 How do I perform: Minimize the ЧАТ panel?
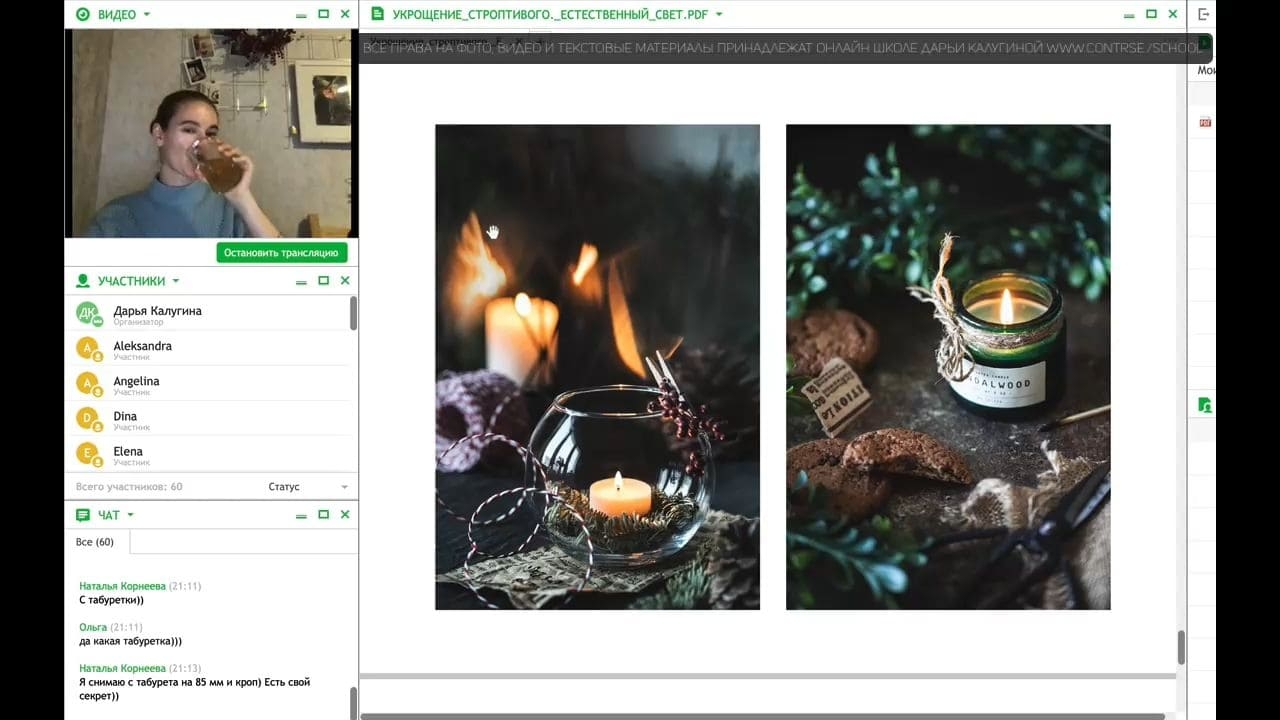click(301, 516)
